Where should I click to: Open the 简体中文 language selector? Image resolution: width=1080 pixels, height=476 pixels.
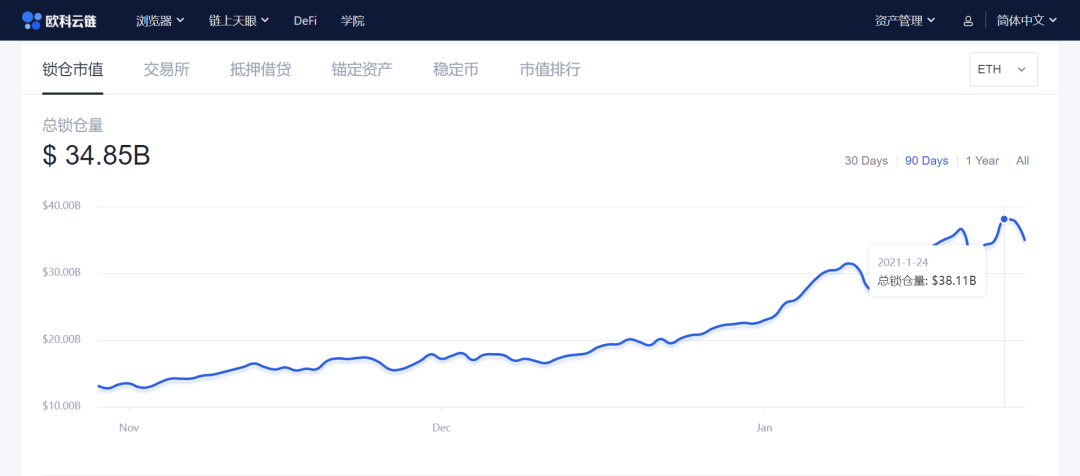(1026, 20)
